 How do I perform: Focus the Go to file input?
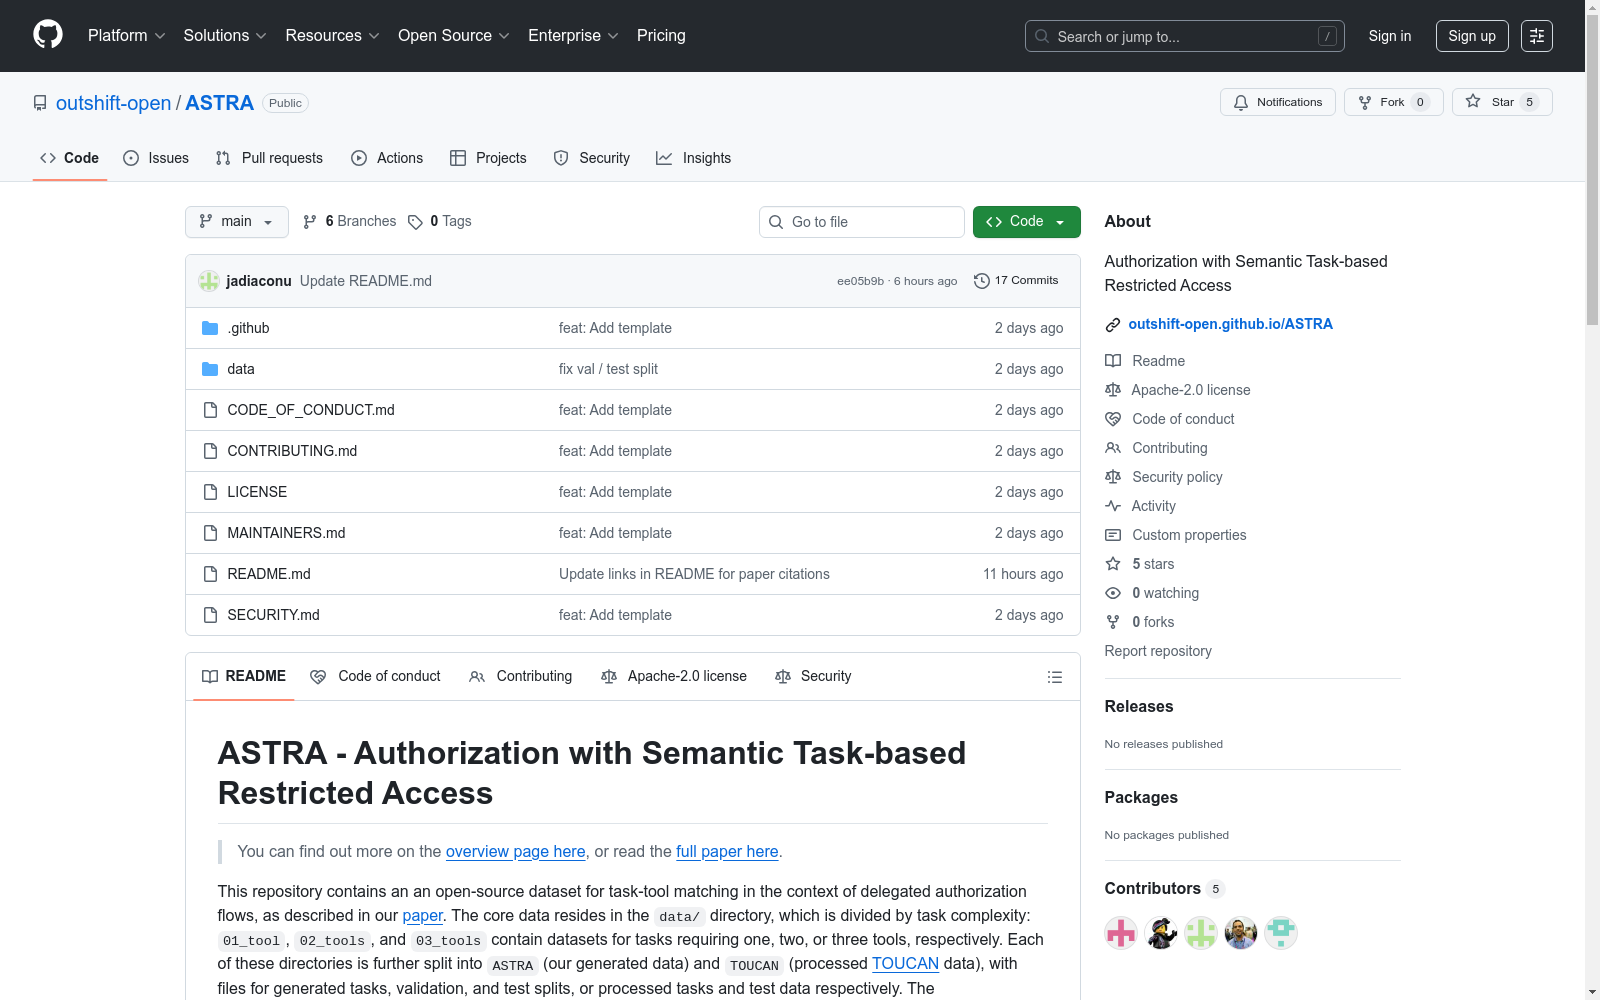(862, 222)
